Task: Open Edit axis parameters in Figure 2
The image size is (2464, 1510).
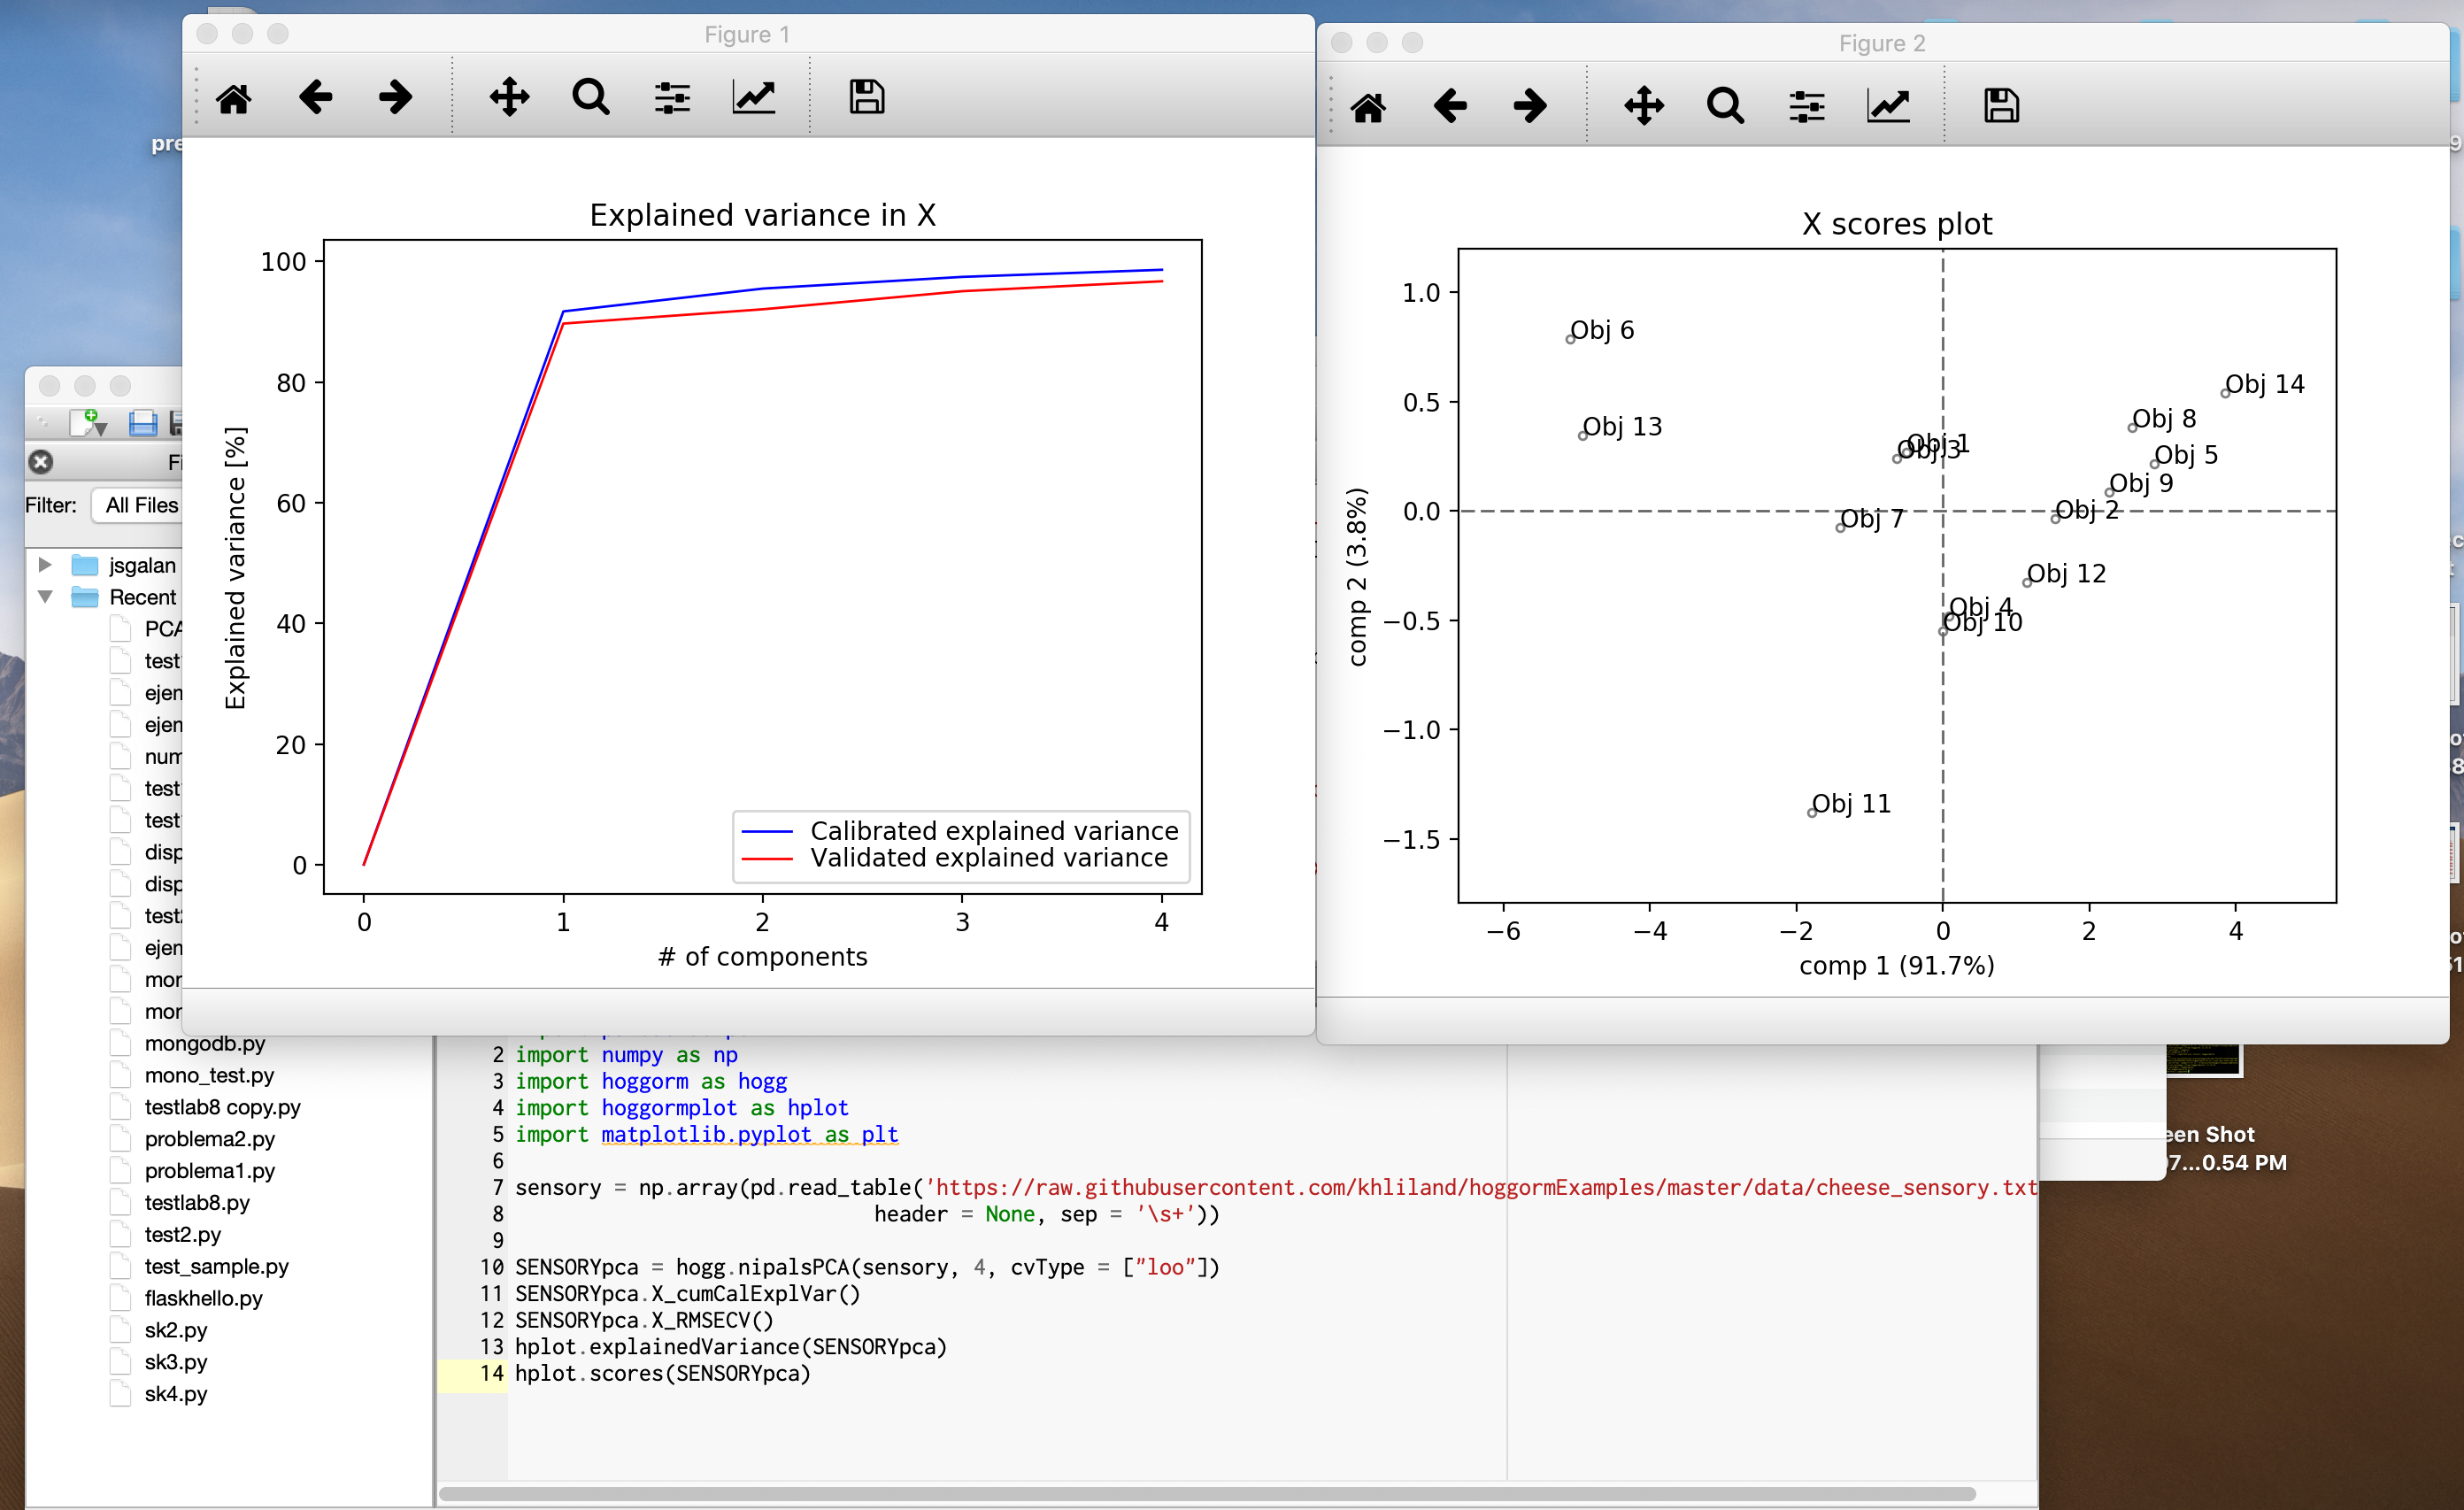Action: tap(1888, 106)
